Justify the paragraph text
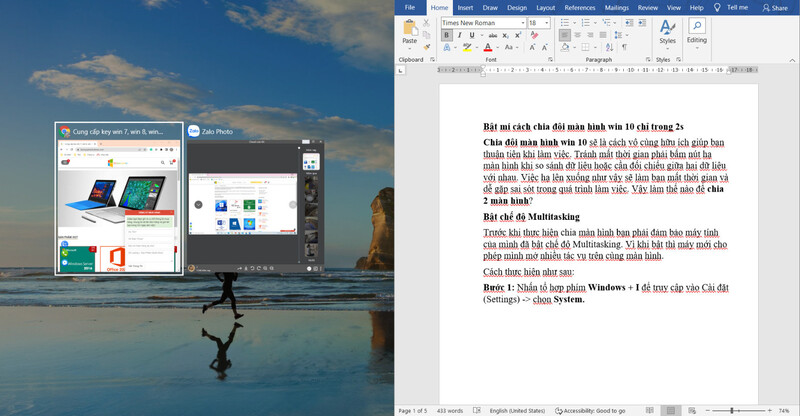800x416 pixels. pyautogui.click(x=603, y=35)
